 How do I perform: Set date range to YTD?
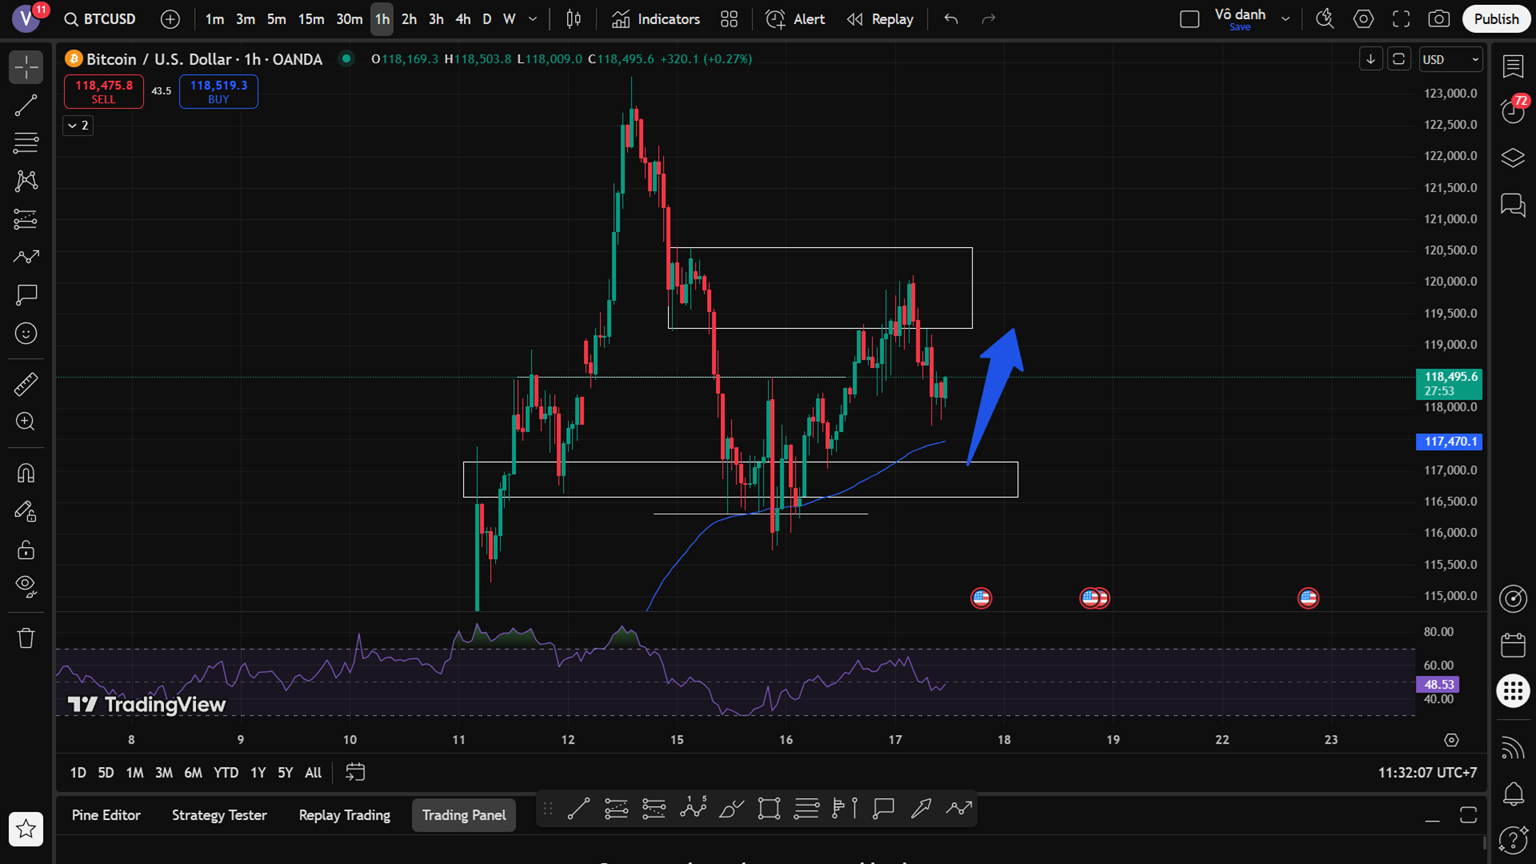(226, 772)
